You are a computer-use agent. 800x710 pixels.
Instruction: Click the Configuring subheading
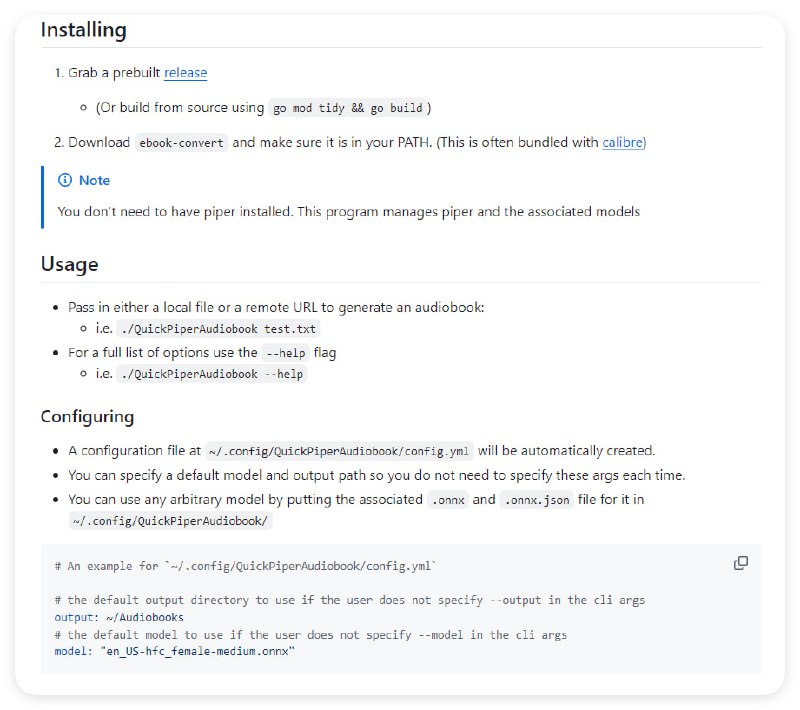[x=87, y=417]
